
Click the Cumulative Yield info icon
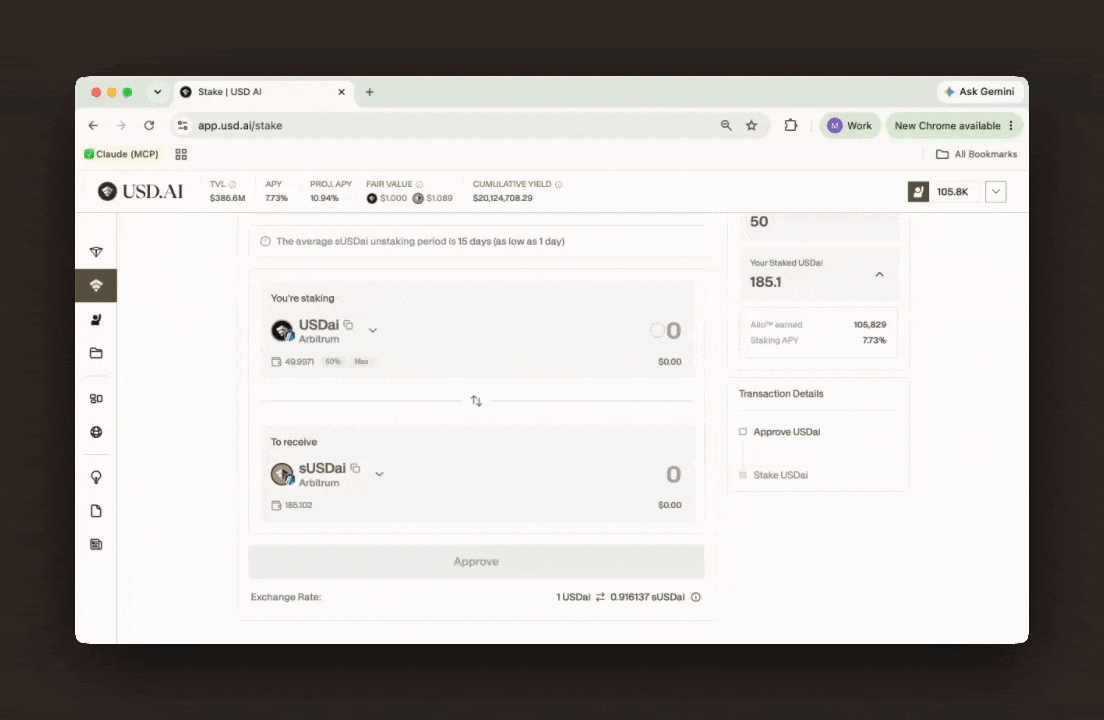558,184
